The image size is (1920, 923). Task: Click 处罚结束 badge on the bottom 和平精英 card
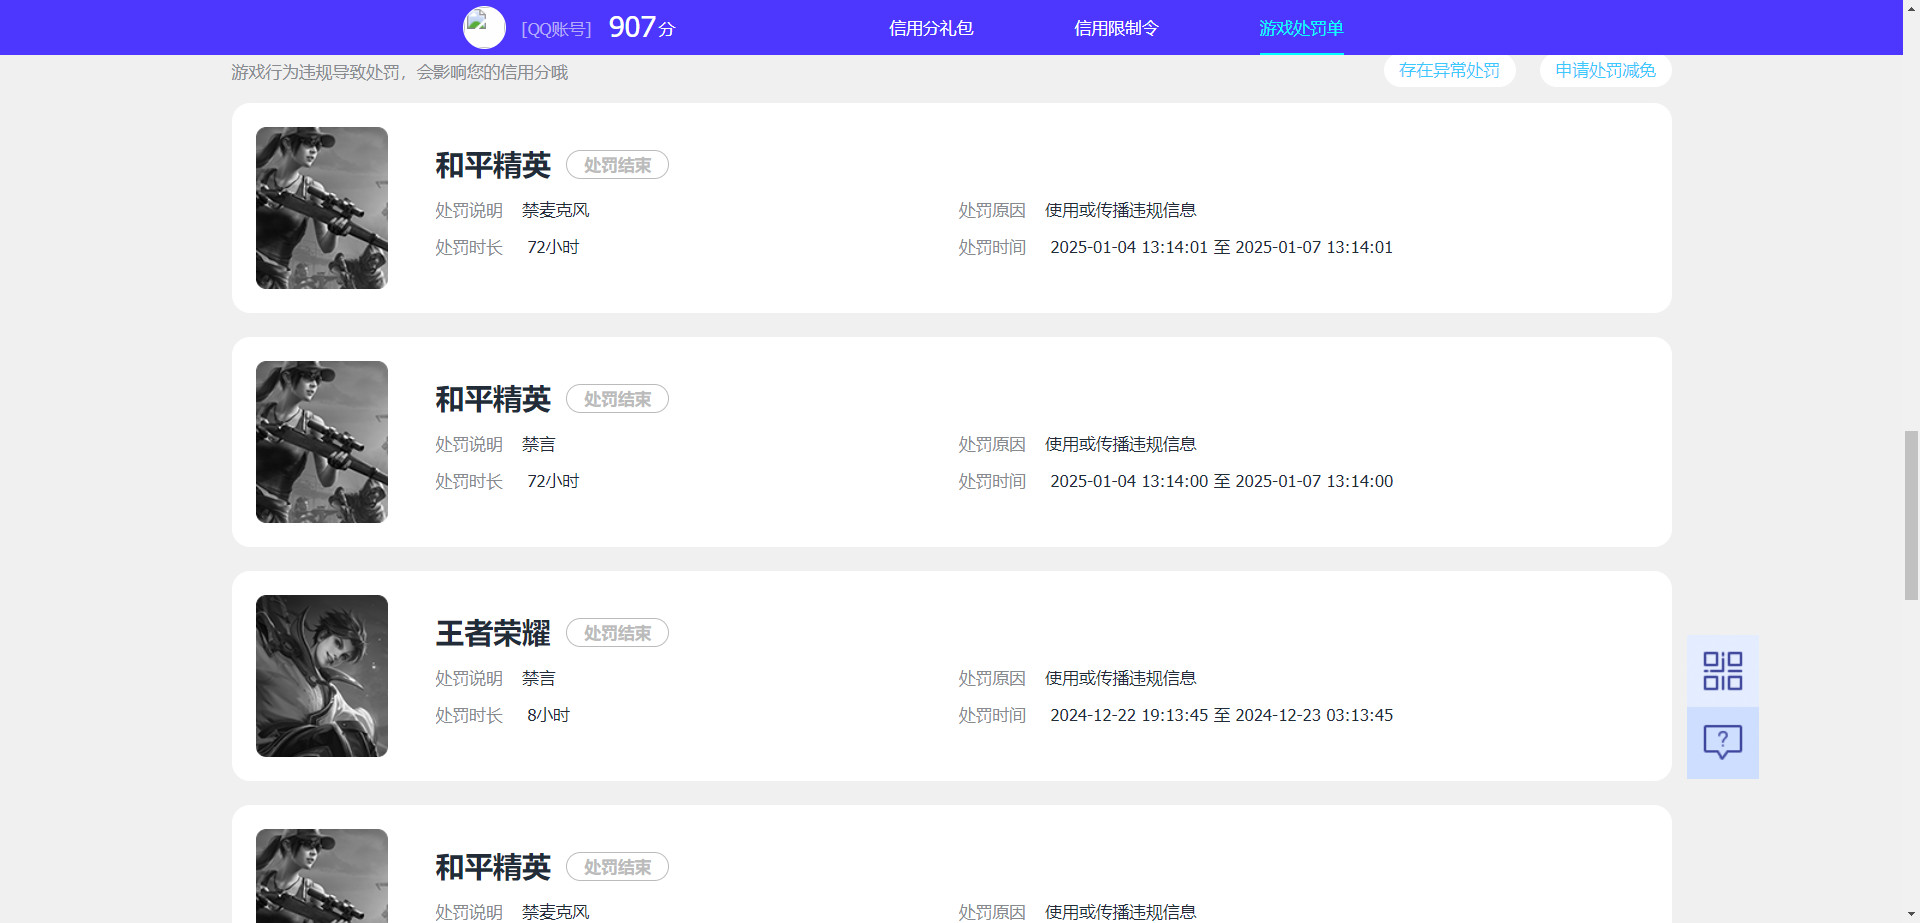[x=617, y=867]
